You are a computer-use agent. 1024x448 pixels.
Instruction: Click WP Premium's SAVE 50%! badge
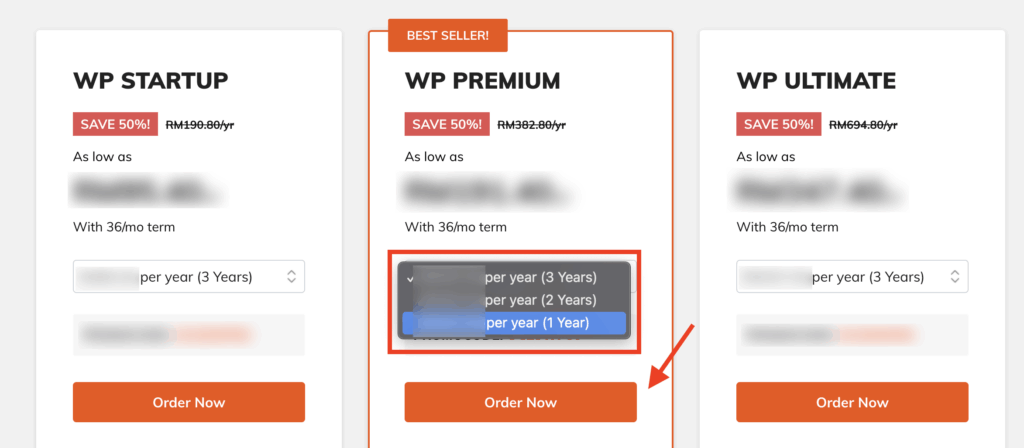click(445, 125)
